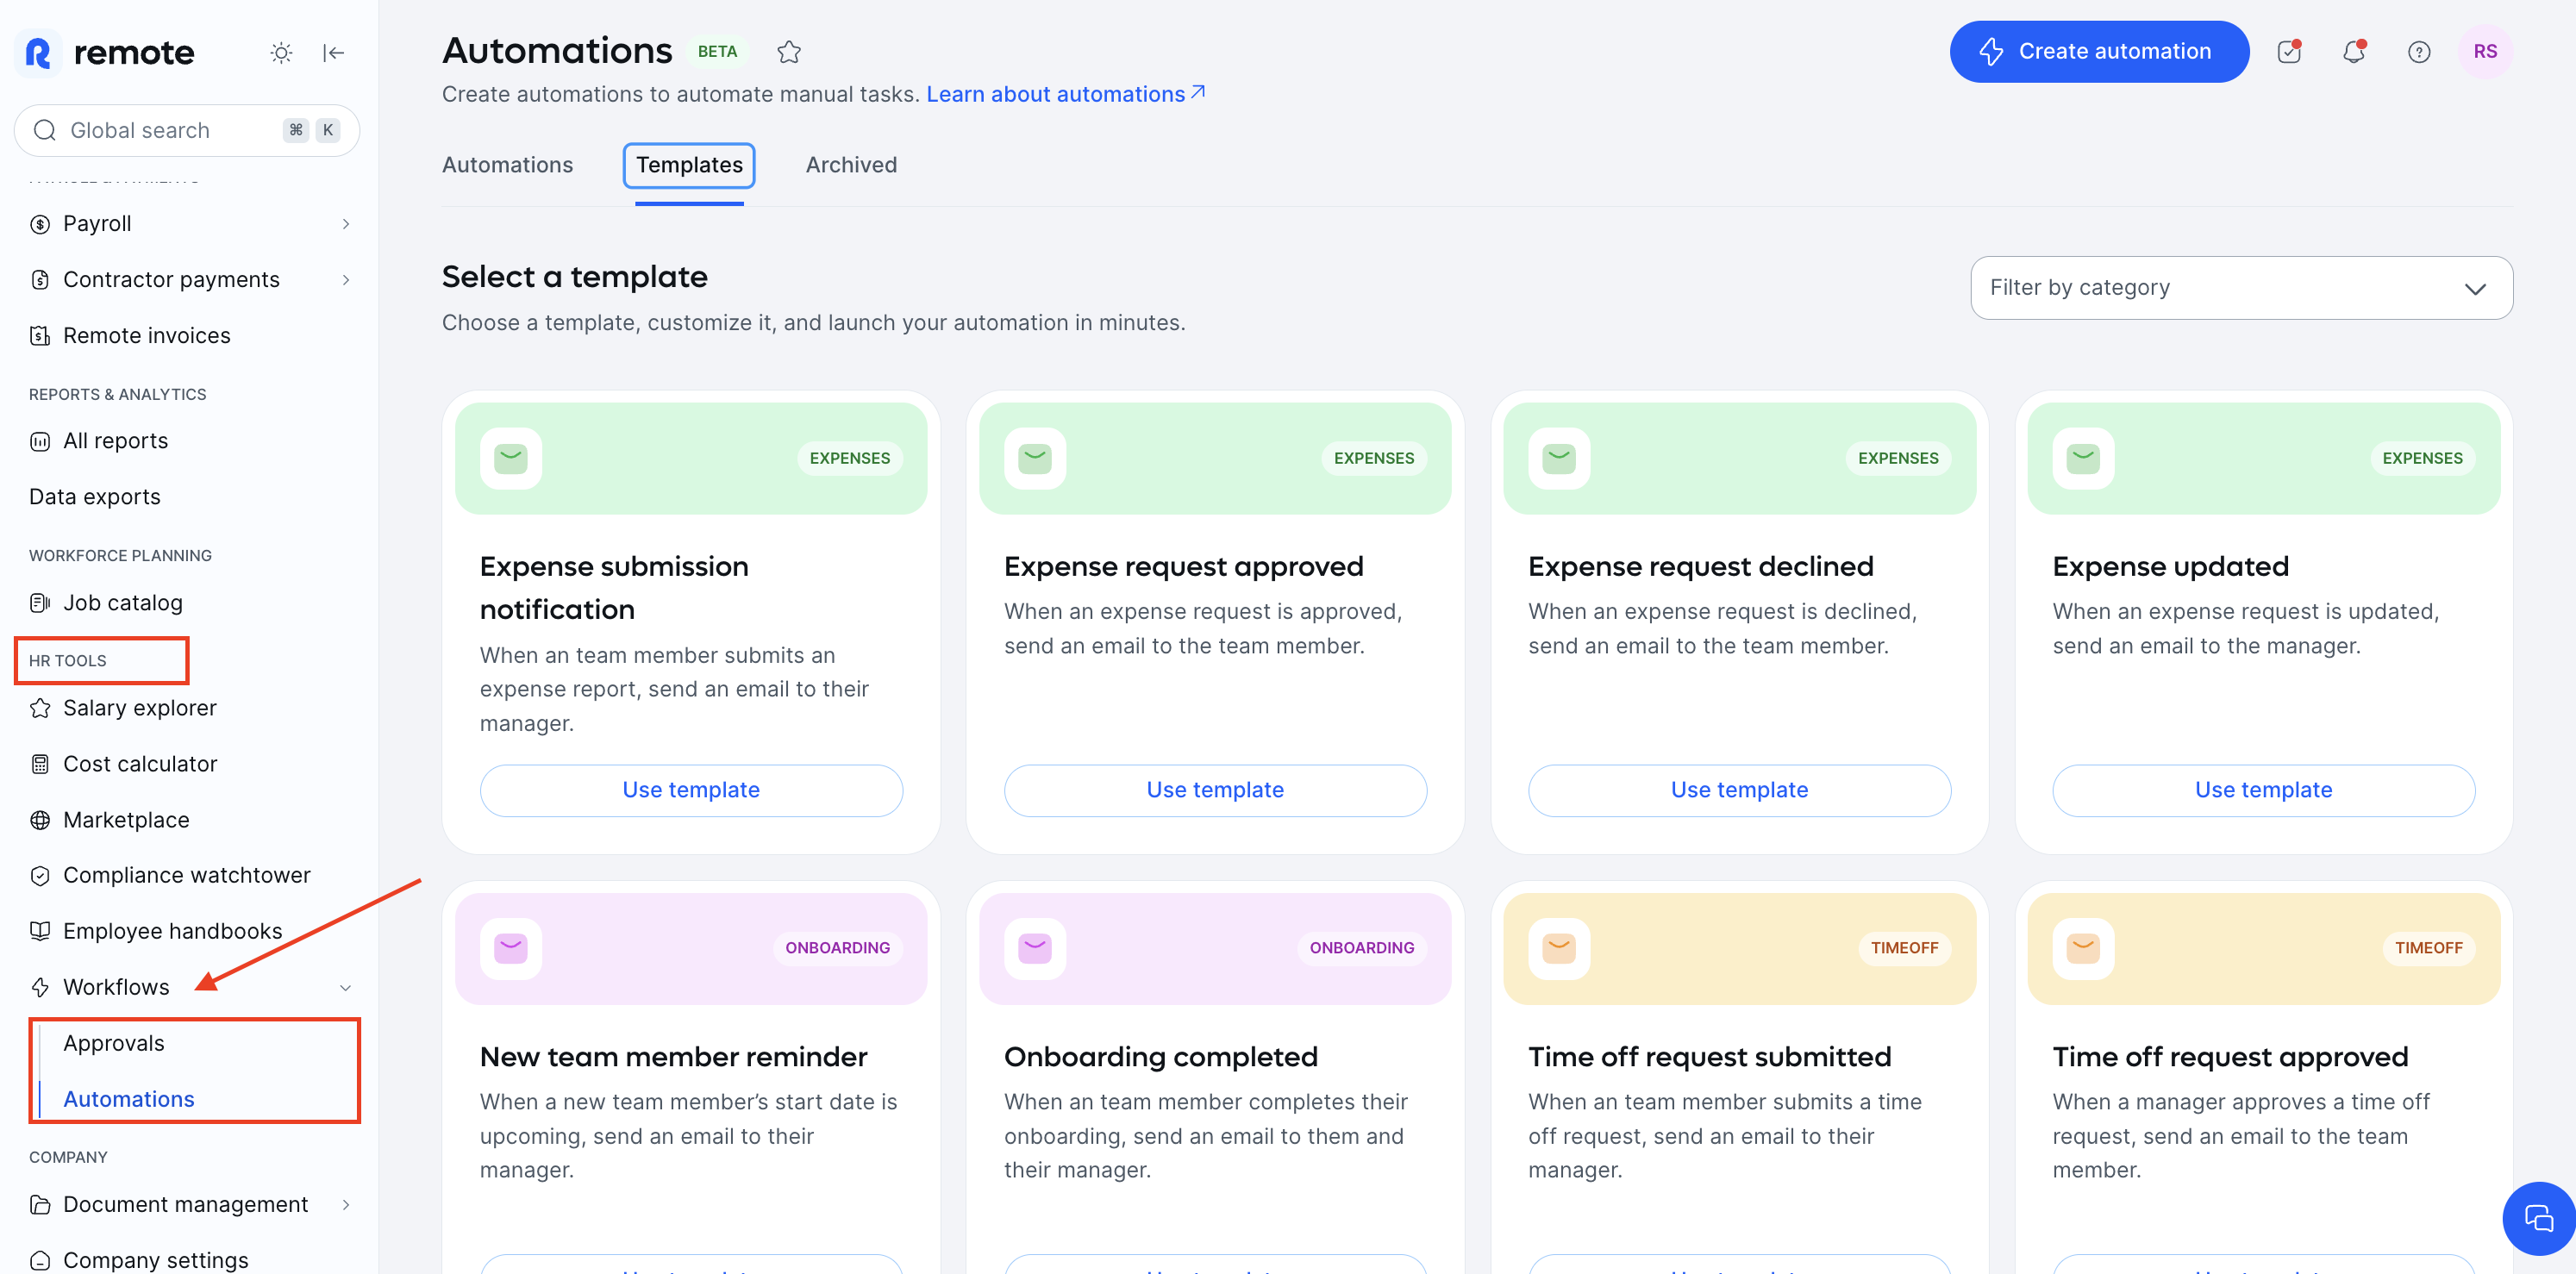Open Learn about automations link
This screenshot has height=1274, width=2576.
tap(1065, 94)
